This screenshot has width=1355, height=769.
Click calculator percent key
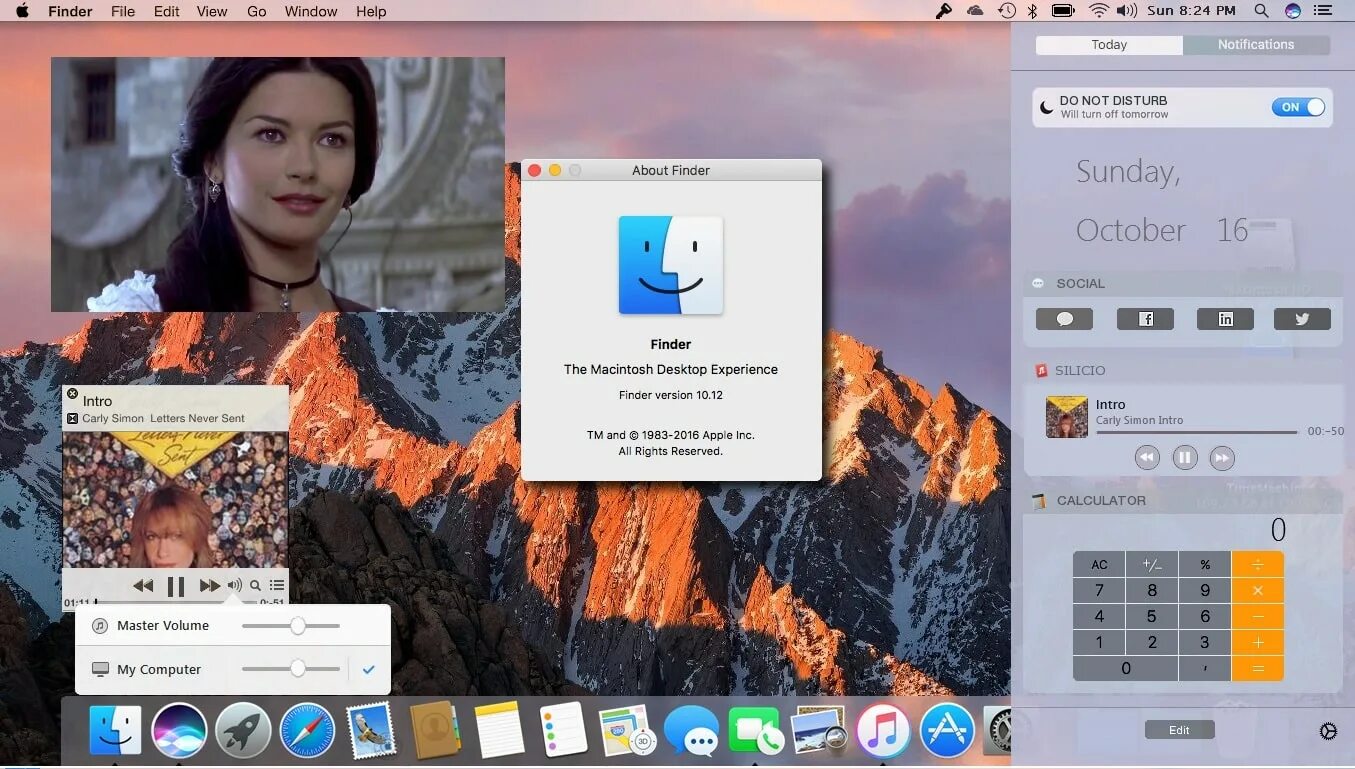(1205, 564)
